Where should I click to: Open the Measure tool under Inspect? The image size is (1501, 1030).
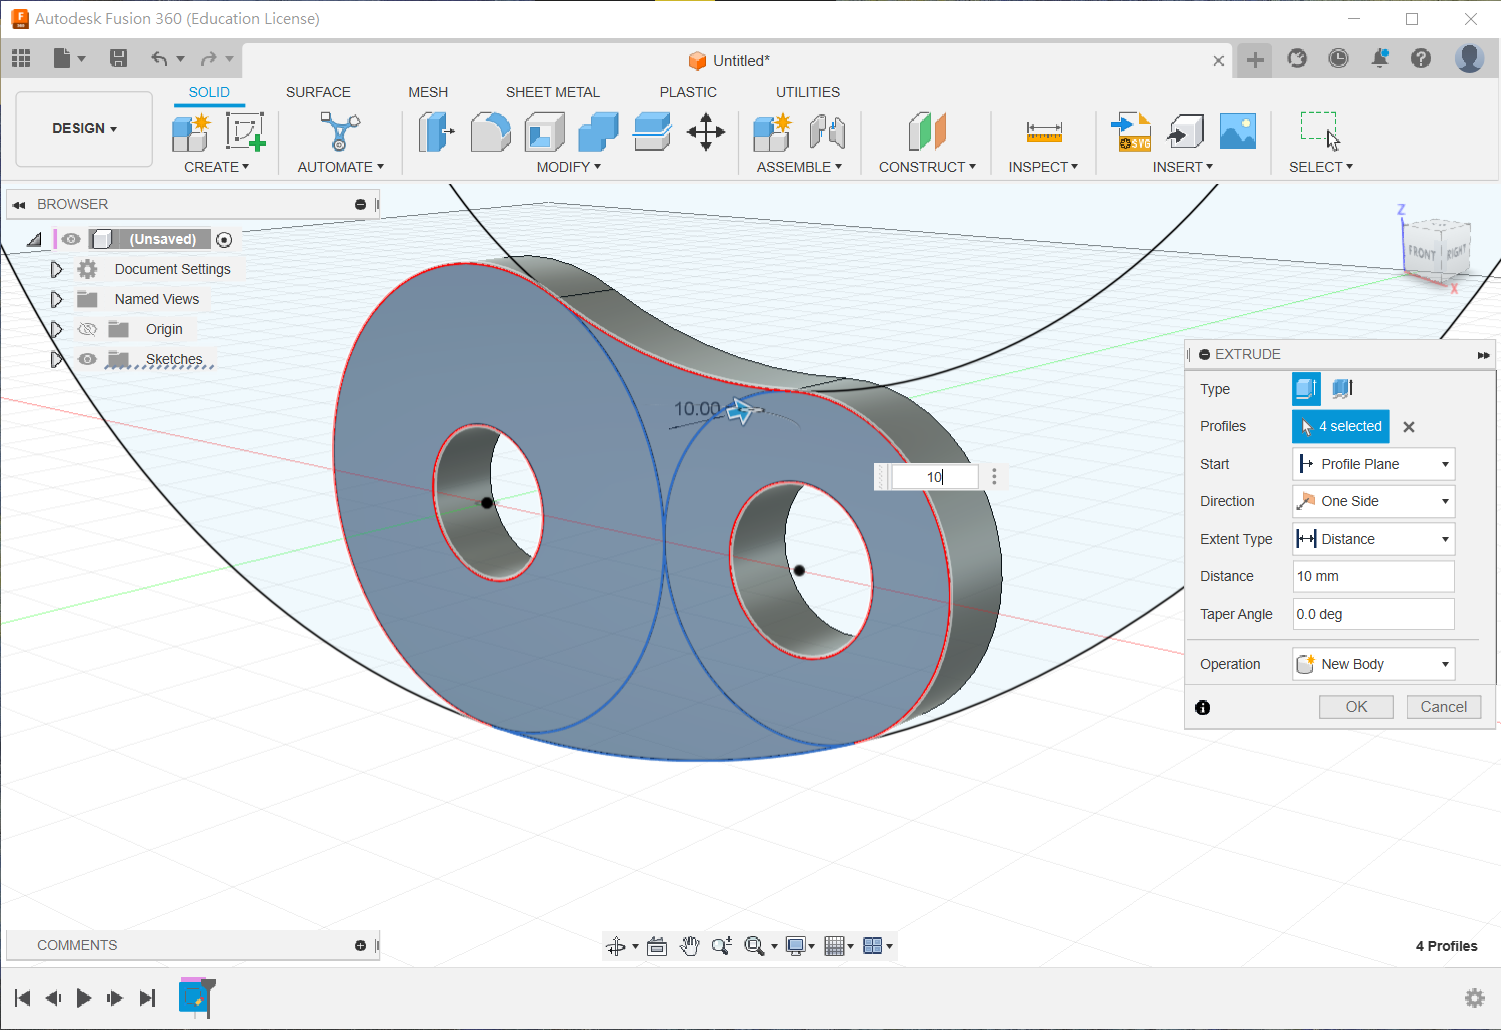click(1043, 132)
